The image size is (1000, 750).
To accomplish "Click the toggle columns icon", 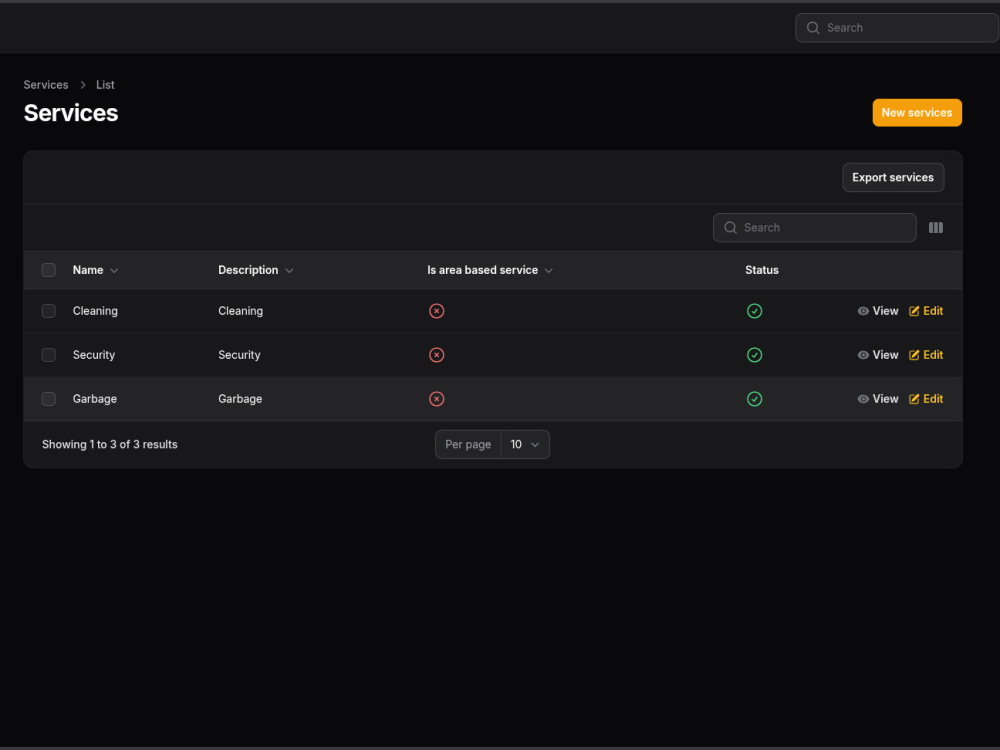I will tap(936, 228).
